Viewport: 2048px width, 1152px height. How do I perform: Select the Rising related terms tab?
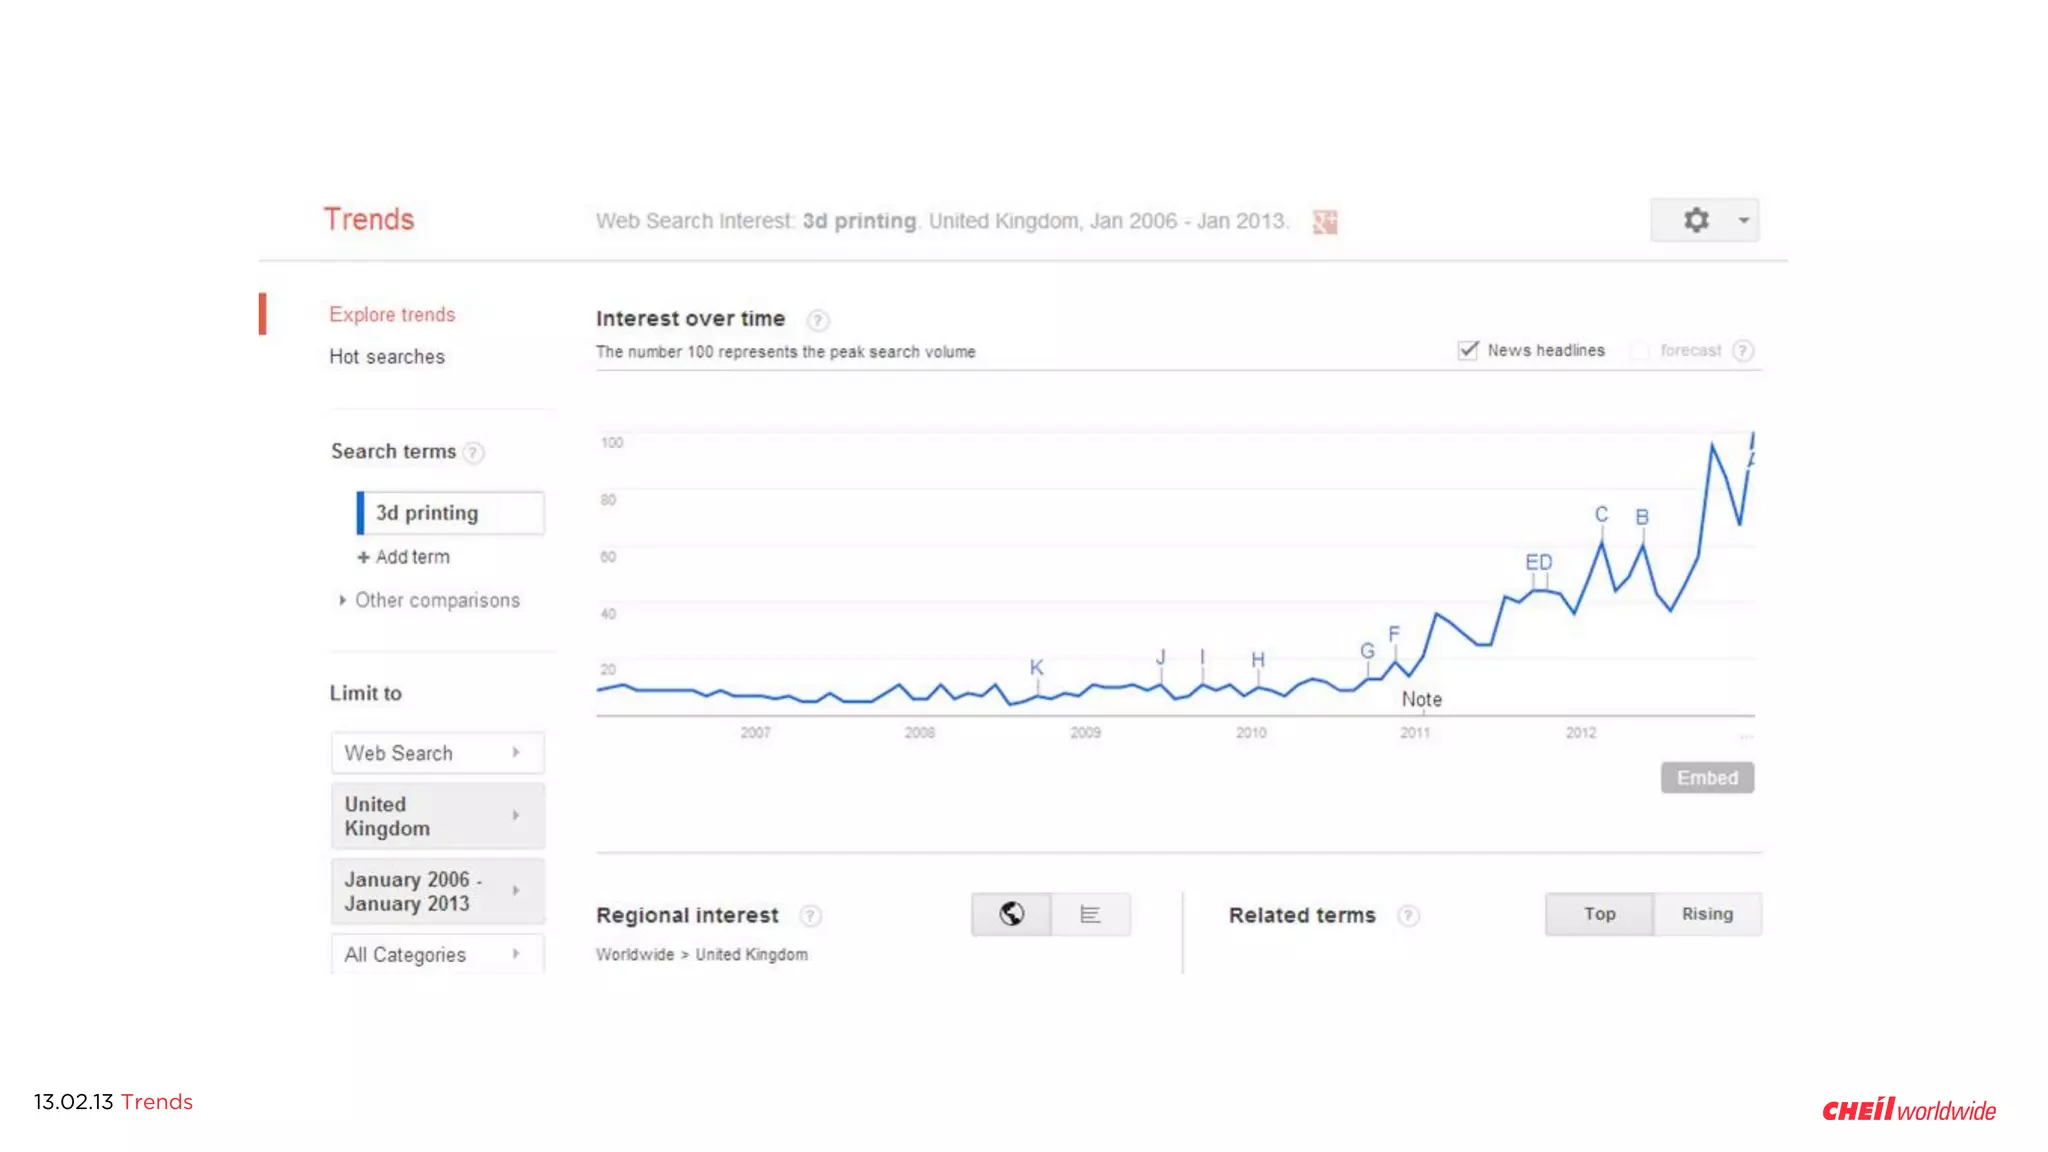tap(1707, 914)
